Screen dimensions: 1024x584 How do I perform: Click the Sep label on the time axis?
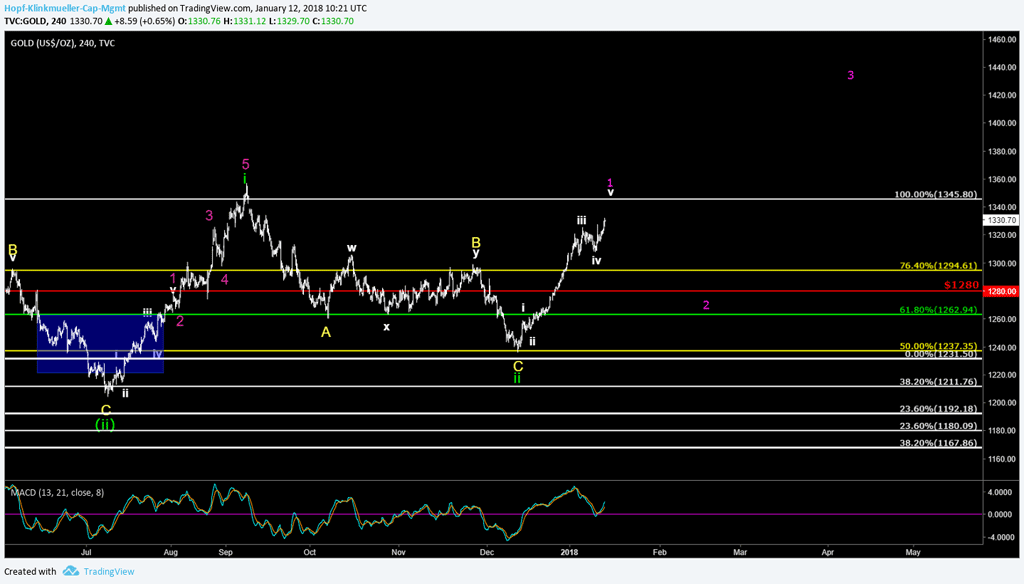tap(226, 551)
